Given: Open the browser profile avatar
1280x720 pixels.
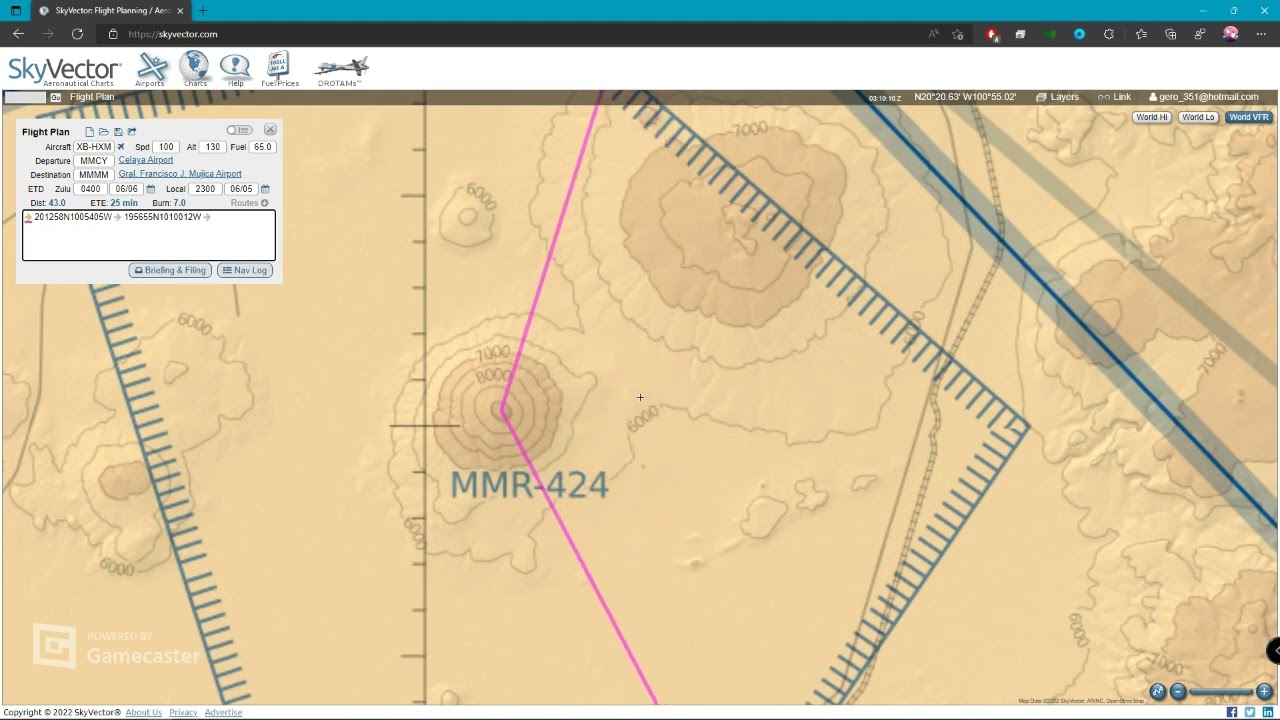Looking at the screenshot, I should (1231, 34).
